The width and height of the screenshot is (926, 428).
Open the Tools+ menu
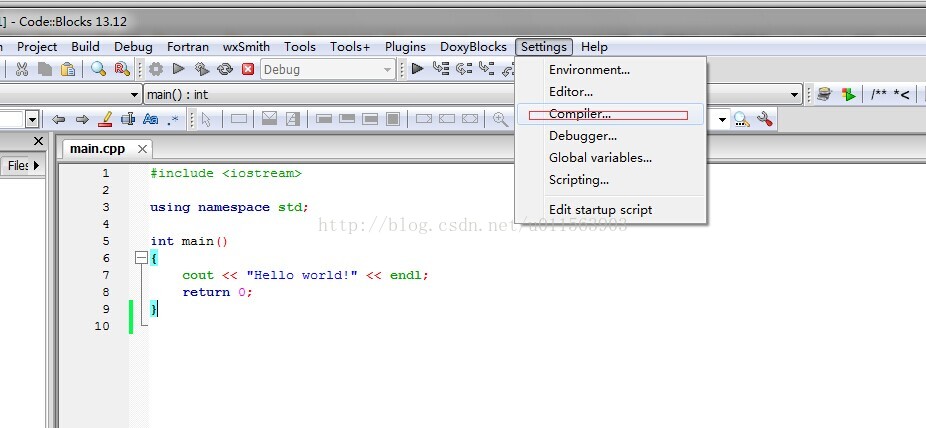pyautogui.click(x=350, y=47)
